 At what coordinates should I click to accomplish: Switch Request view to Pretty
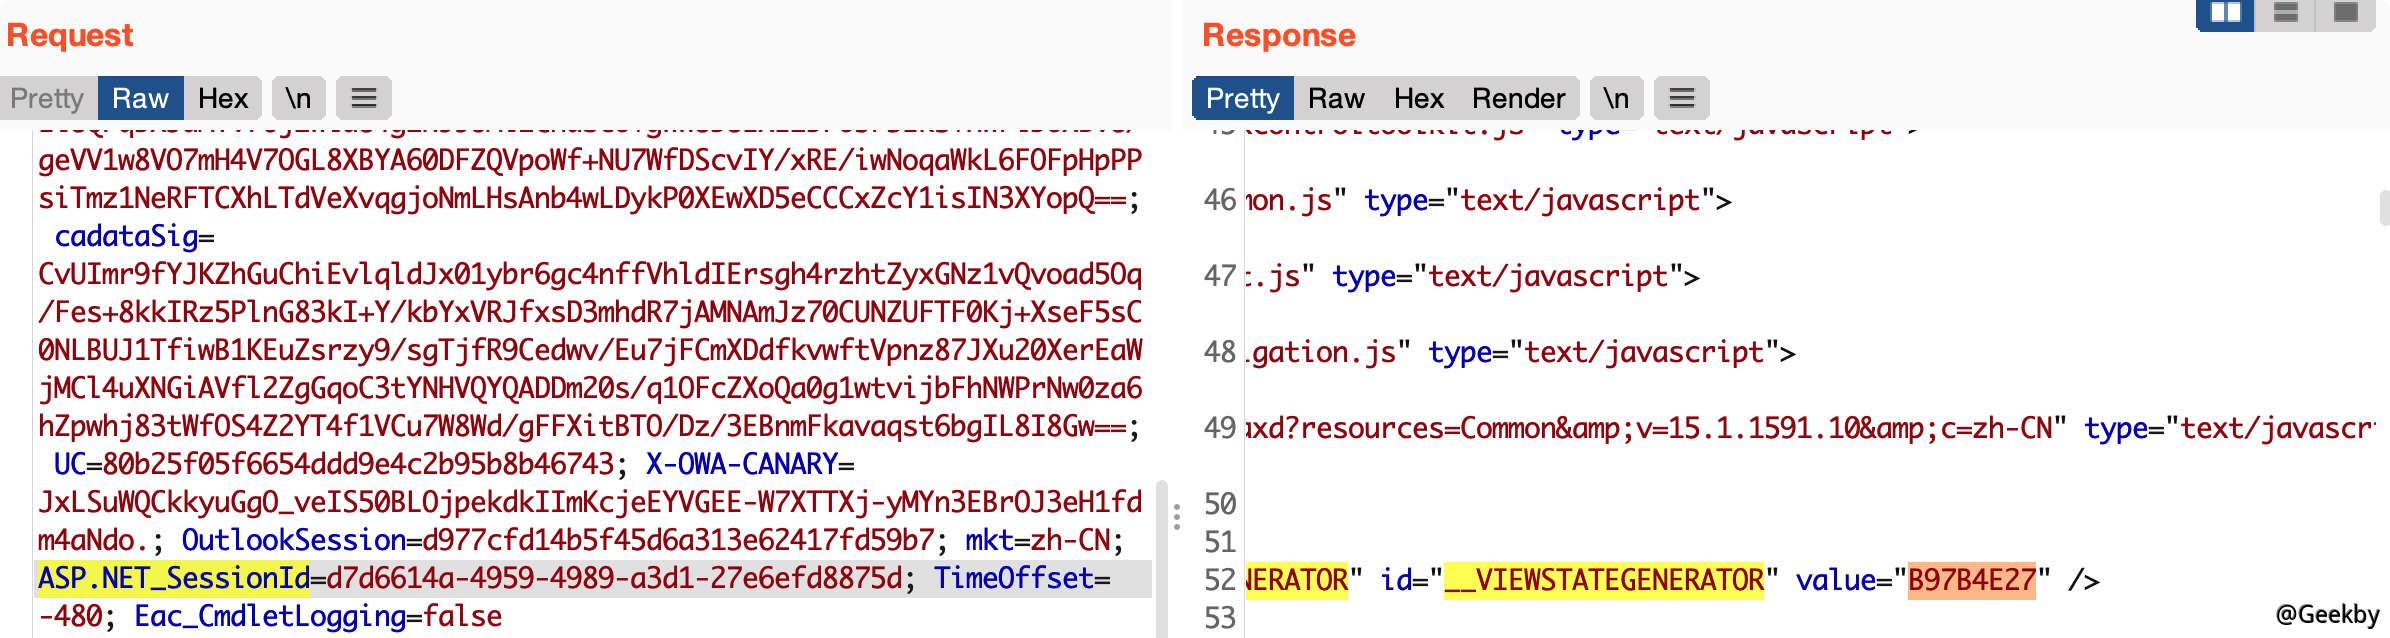tap(47, 98)
